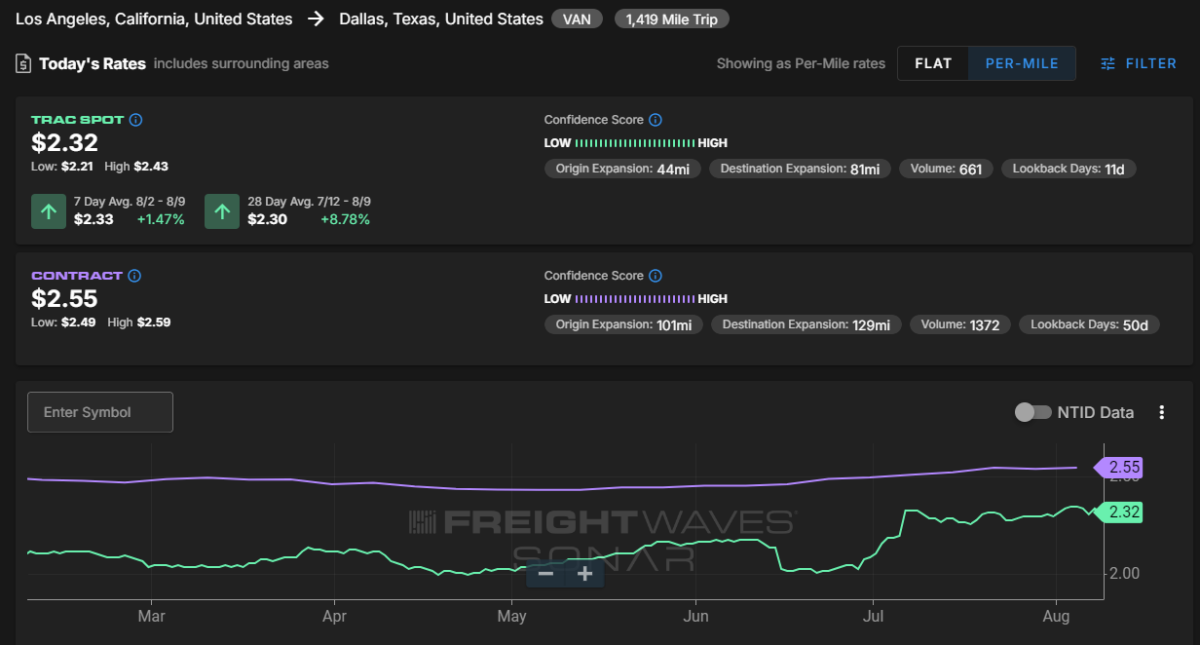Click the CONTRACT Confidence Score info icon
Image resolution: width=1200 pixels, height=645 pixels.
click(655, 276)
